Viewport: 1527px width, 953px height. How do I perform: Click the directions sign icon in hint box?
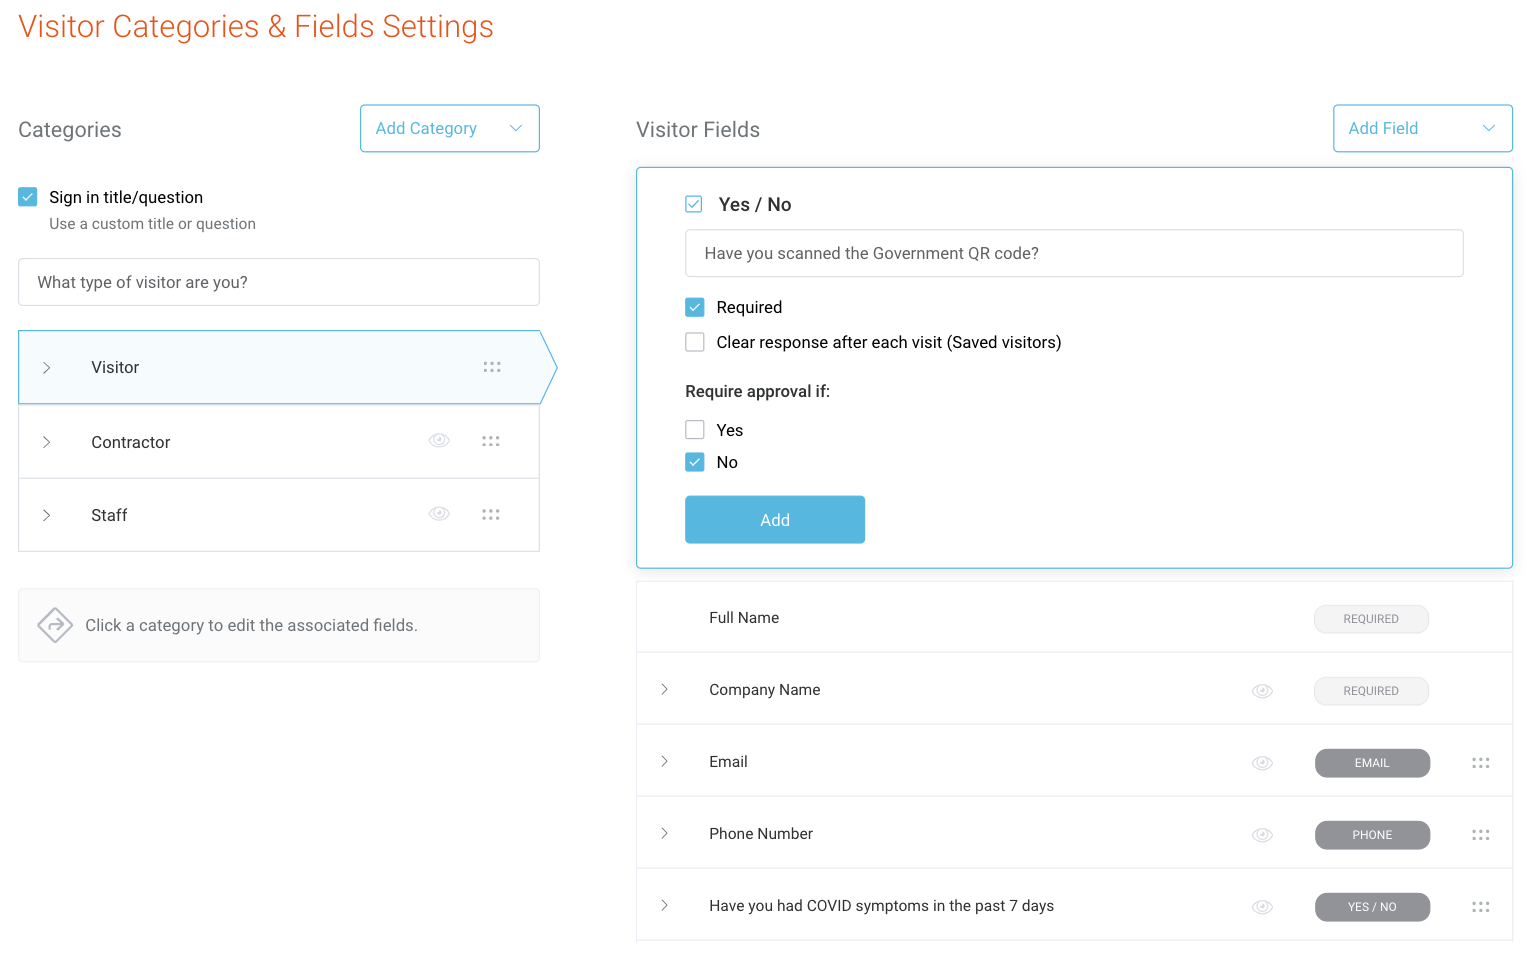(55, 625)
